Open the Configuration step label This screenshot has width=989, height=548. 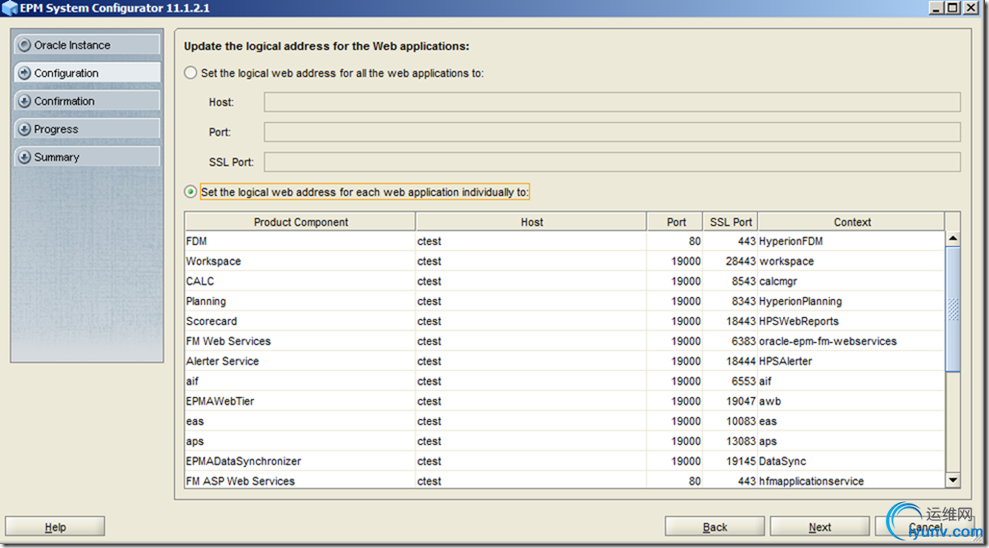(x=66, y=73)
